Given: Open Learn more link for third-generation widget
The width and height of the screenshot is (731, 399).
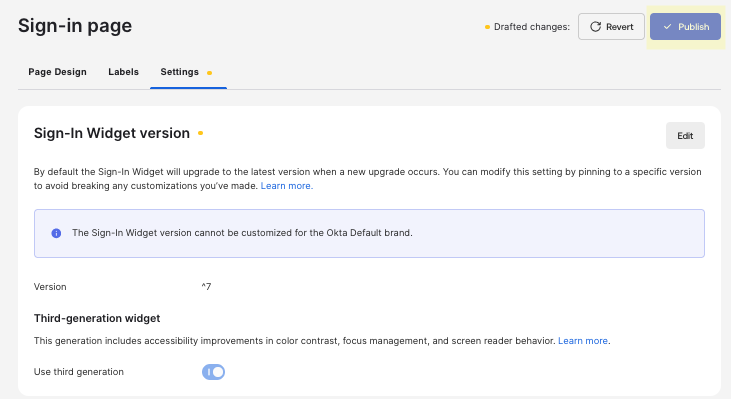Looking at the screenshot, I should 583,341.
